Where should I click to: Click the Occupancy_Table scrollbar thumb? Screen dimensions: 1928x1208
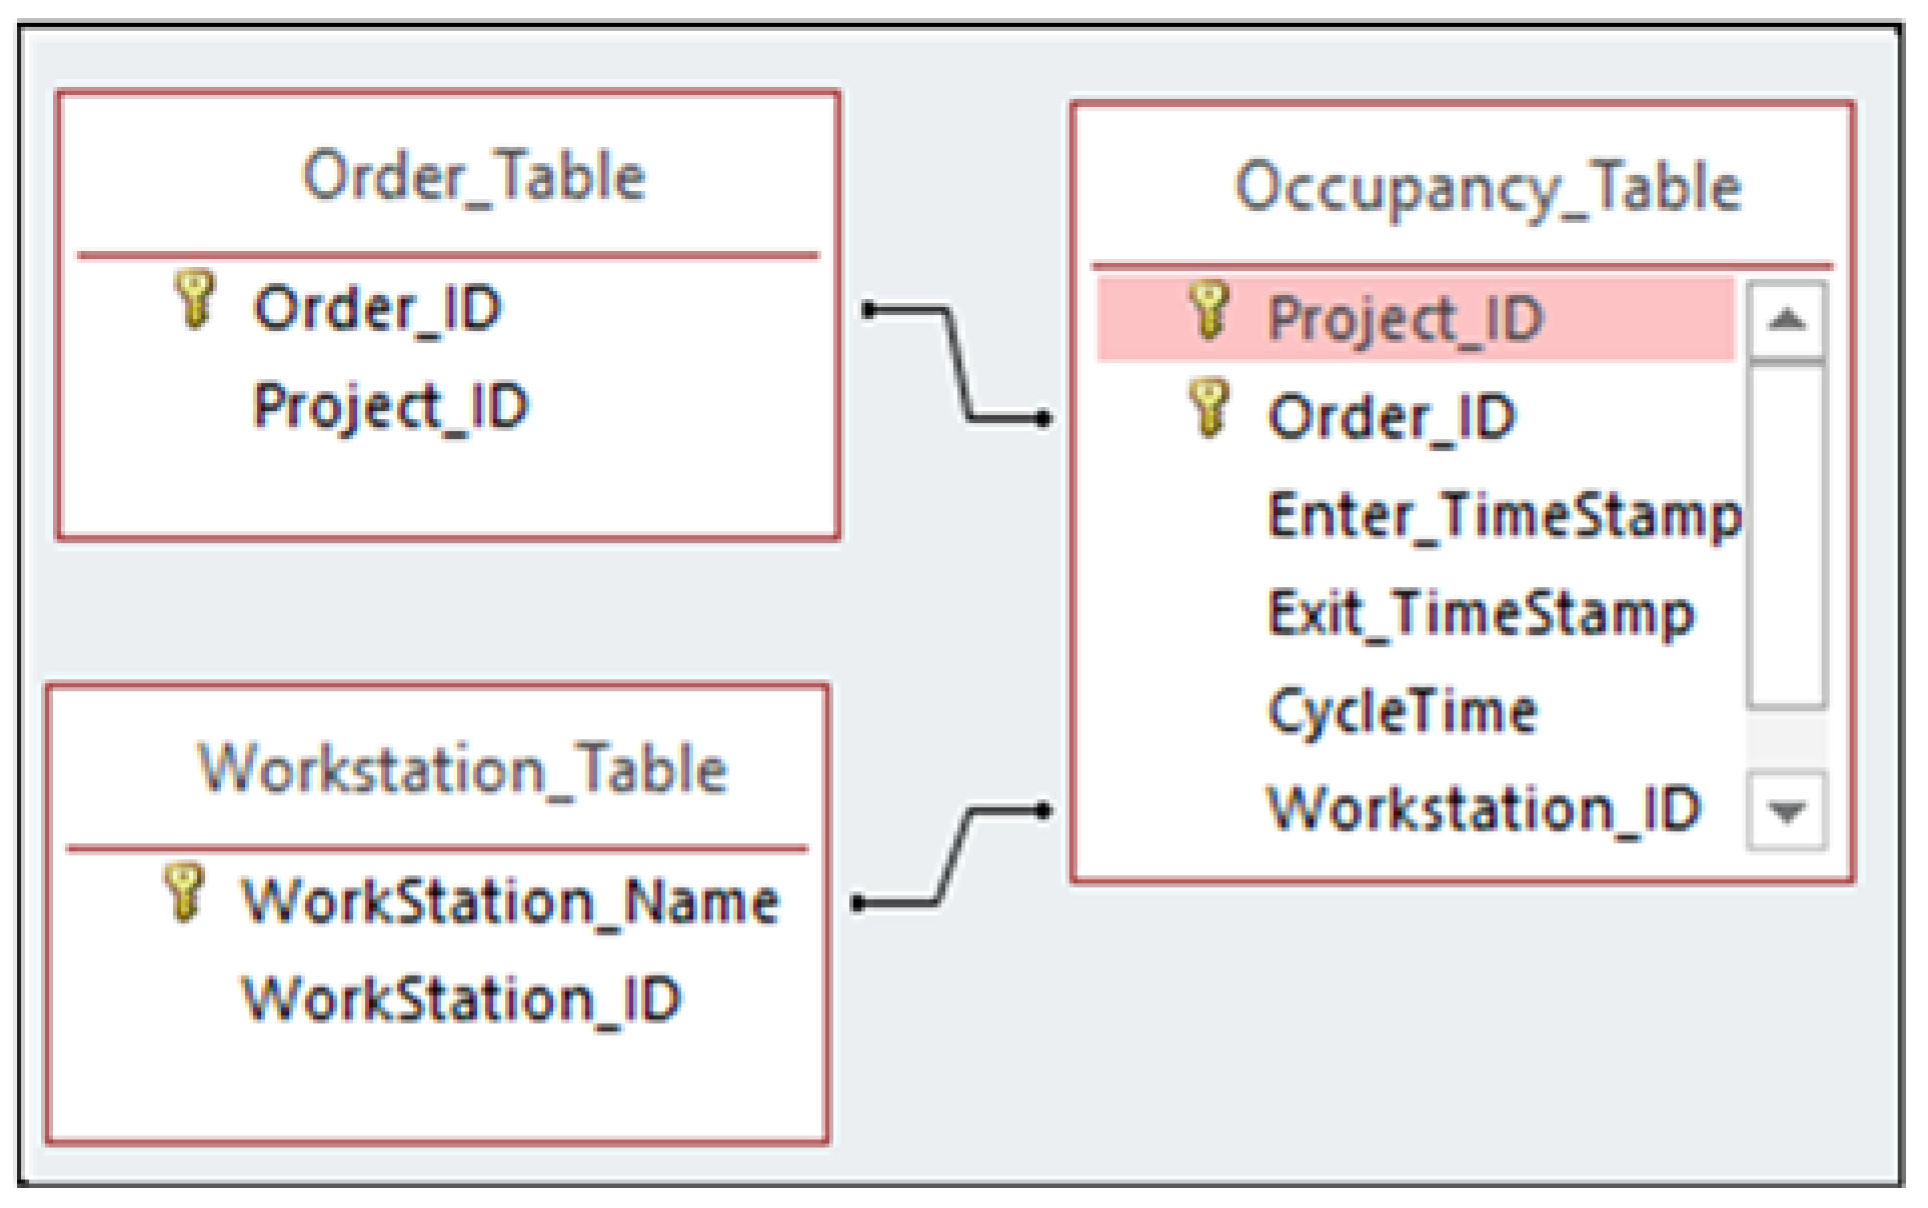[1785, 535]
